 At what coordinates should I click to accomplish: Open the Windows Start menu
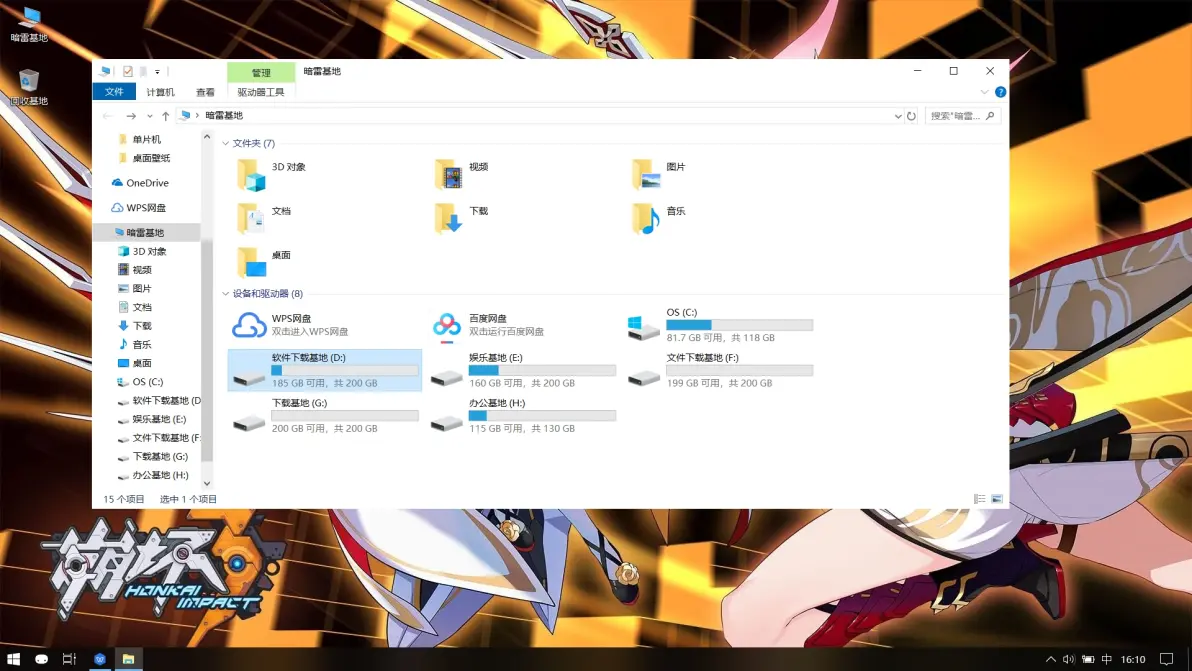pyautogui.click(x=13, y=659)
